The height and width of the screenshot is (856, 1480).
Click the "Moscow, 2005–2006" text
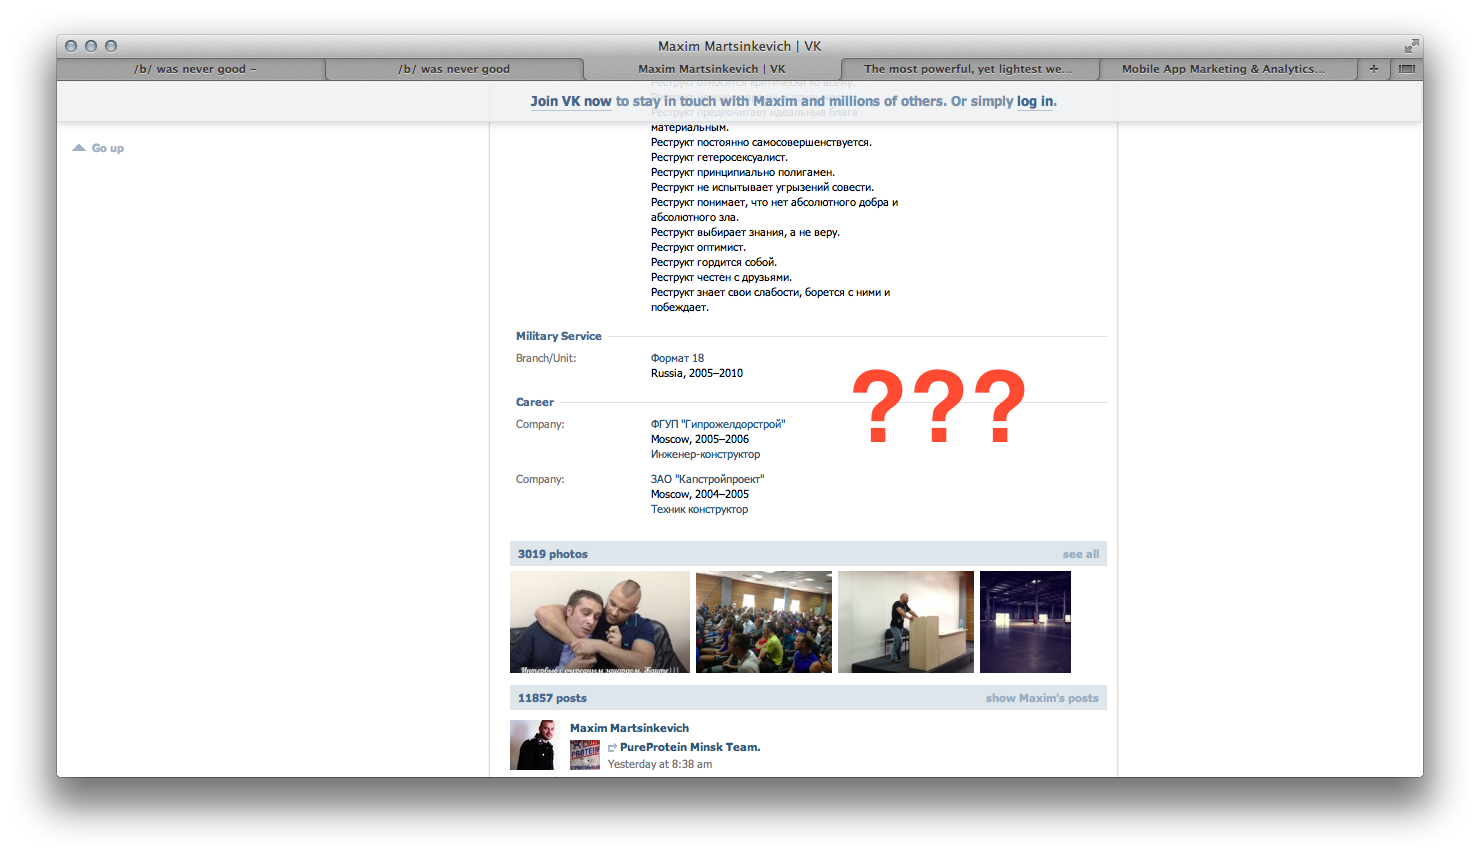(700, 439)
